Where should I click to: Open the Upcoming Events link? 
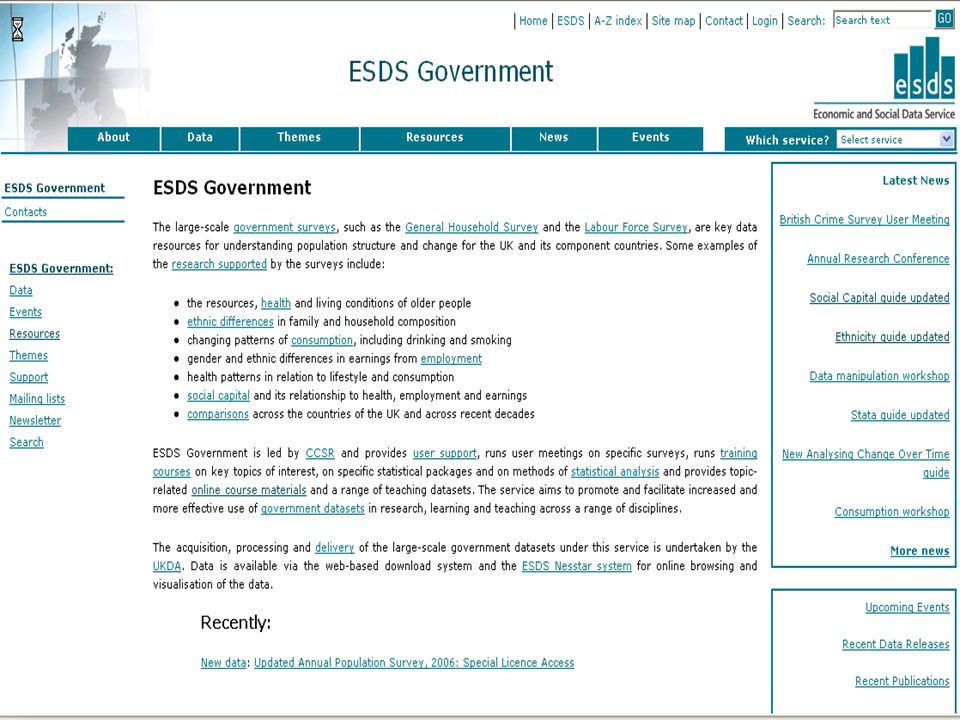click(907, 607)
